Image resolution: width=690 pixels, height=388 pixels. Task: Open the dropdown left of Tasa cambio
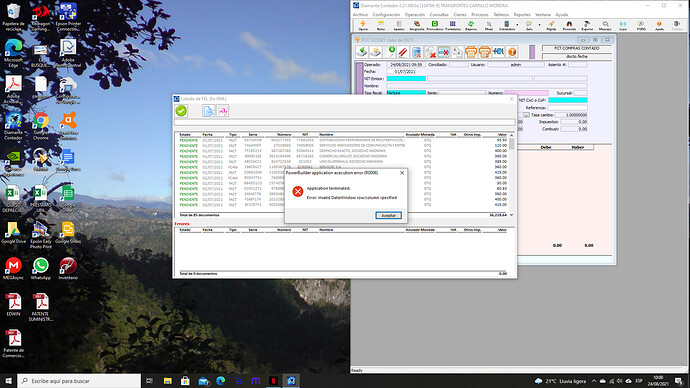pyautogui.click(x=526, y=115)
